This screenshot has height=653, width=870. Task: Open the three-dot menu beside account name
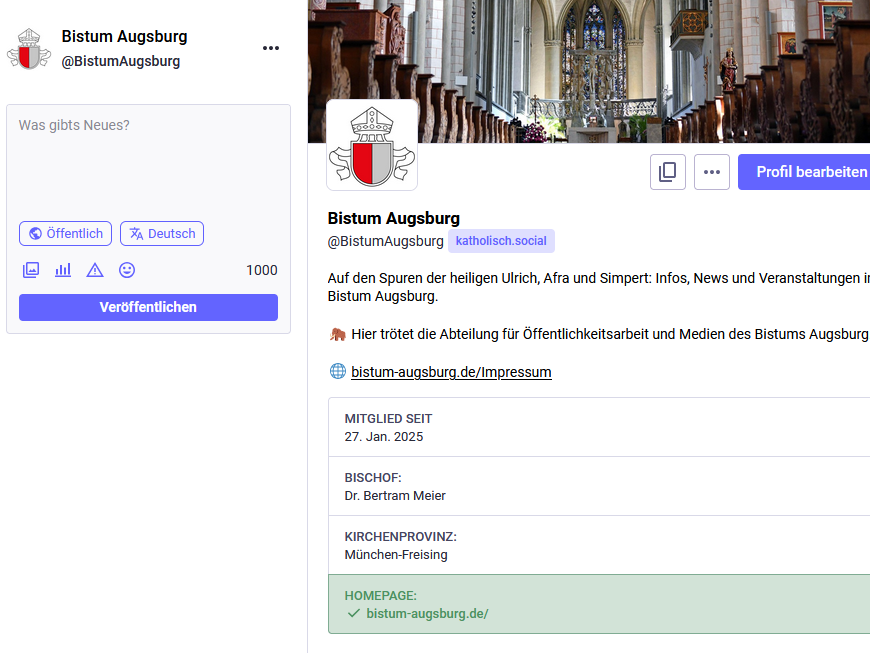pyautogui.click(x=271, y=48)
